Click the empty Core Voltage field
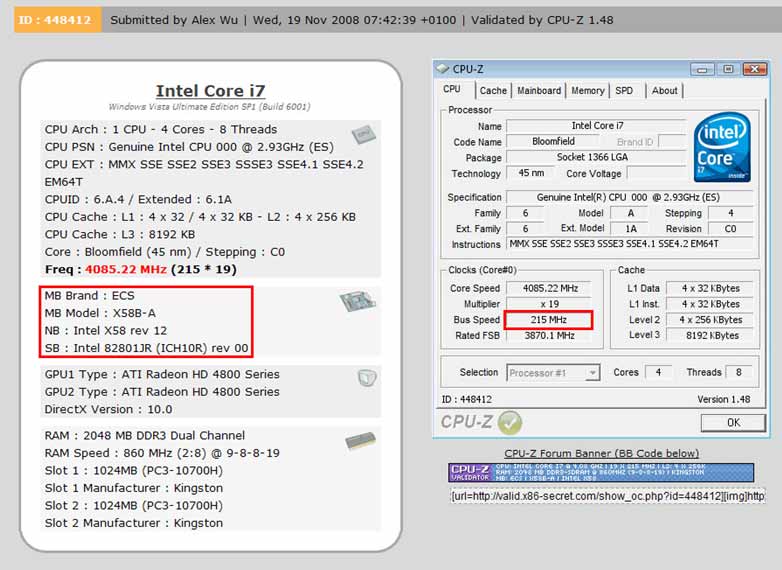782x570 pixels. click(657, 174)
